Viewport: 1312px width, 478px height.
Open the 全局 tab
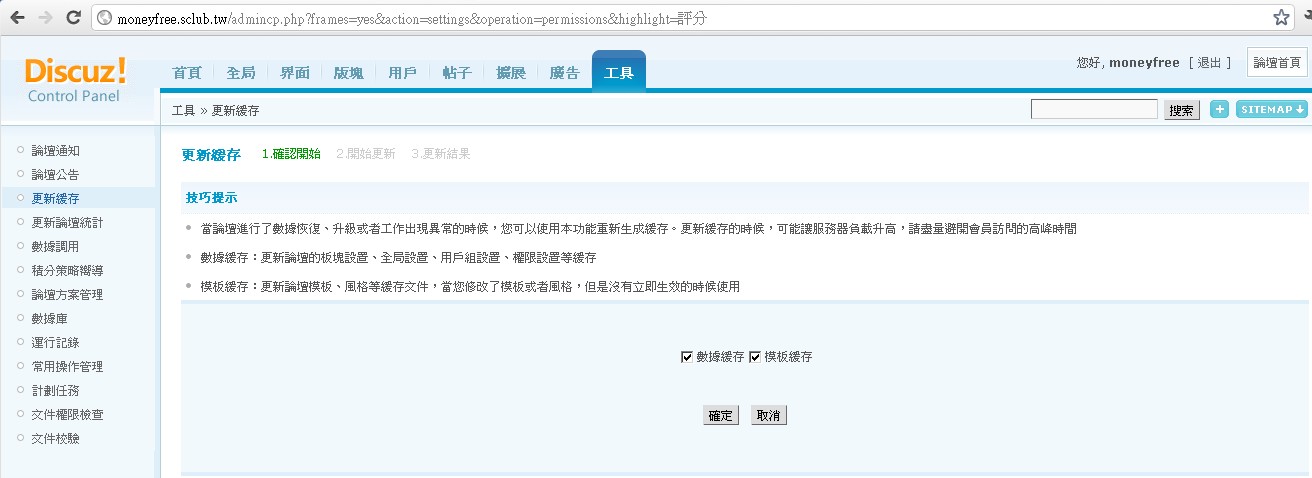pos(241,73)
